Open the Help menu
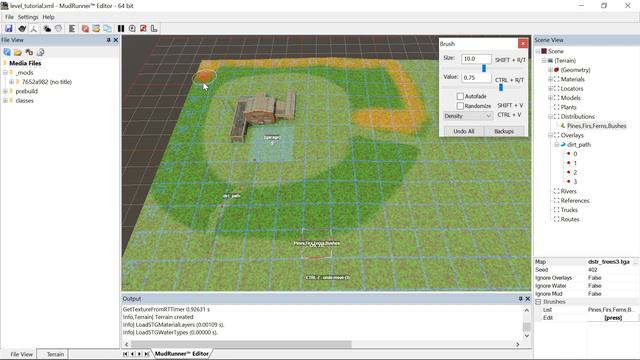The width and height of the screenshot is (640, 360). (x=48, y=17)
